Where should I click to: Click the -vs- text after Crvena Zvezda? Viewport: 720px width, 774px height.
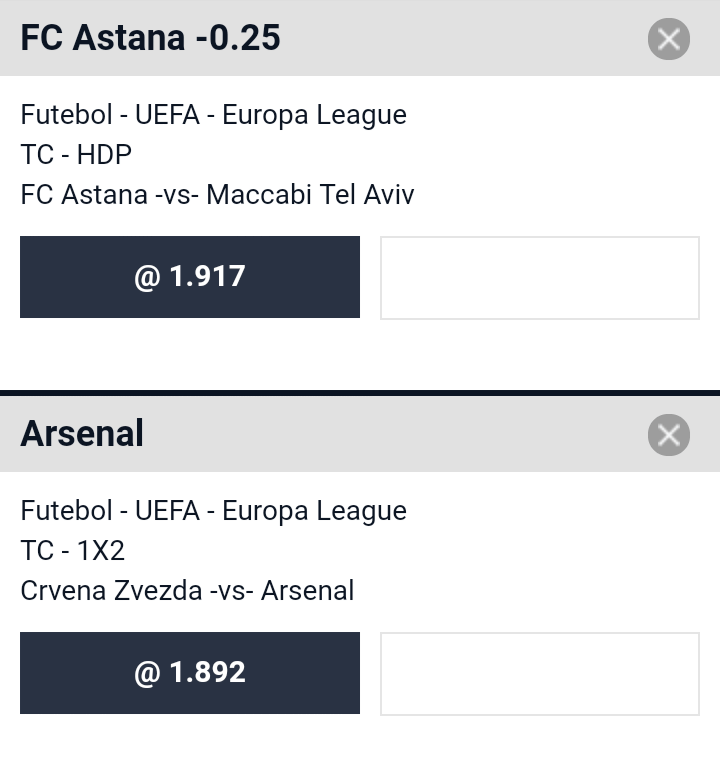pos(232,590)
